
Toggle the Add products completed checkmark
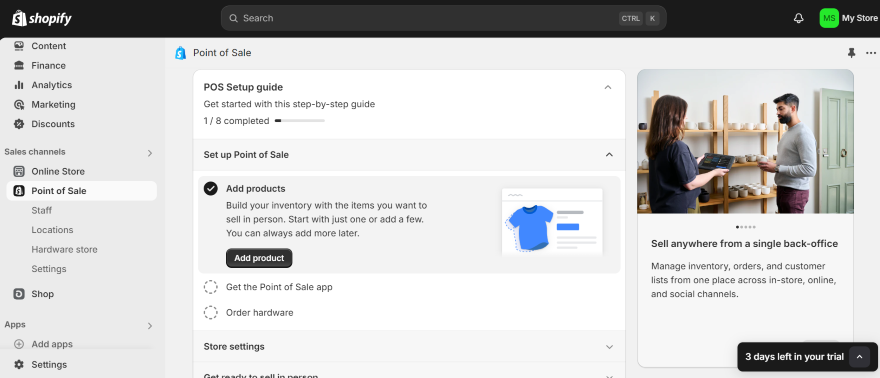(210, 188)
